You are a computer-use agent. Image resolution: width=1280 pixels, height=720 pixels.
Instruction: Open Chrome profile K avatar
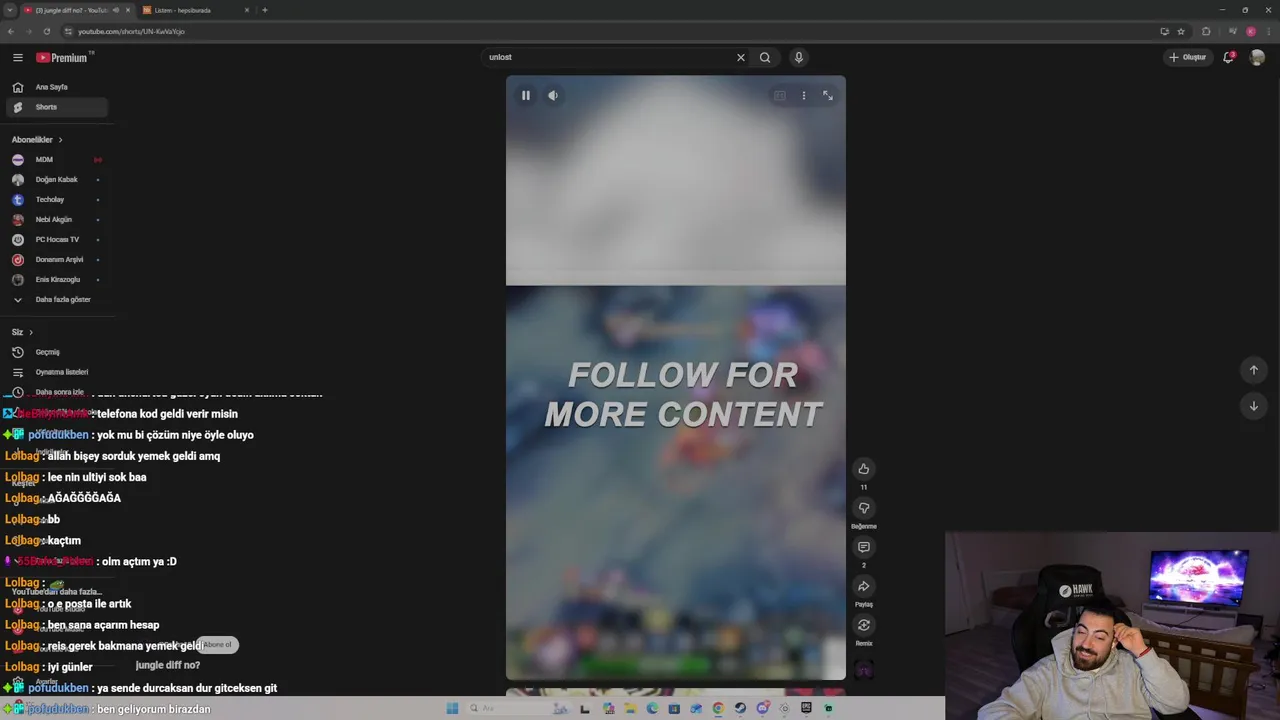coord(1251,31)
